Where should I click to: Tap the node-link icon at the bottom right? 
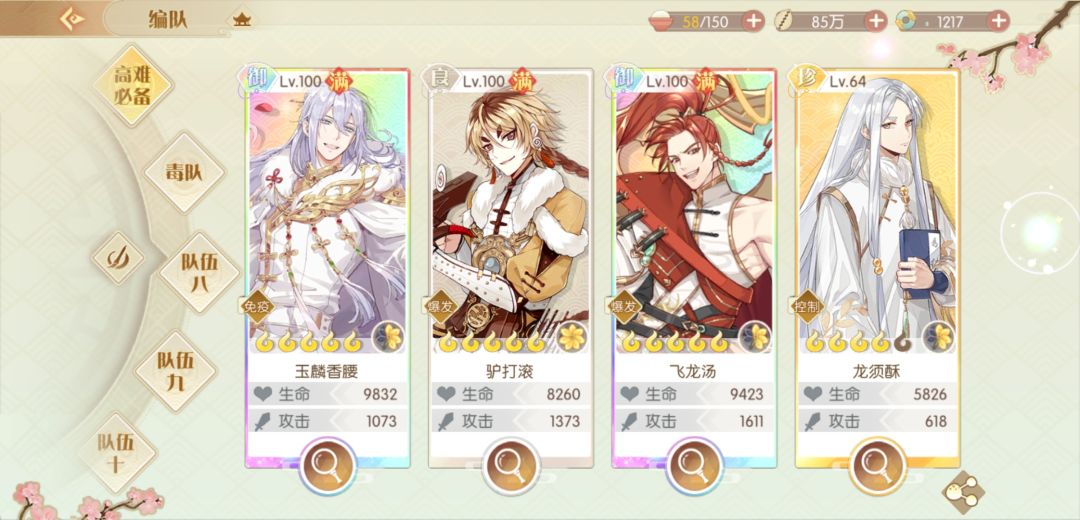click(962, 490)
